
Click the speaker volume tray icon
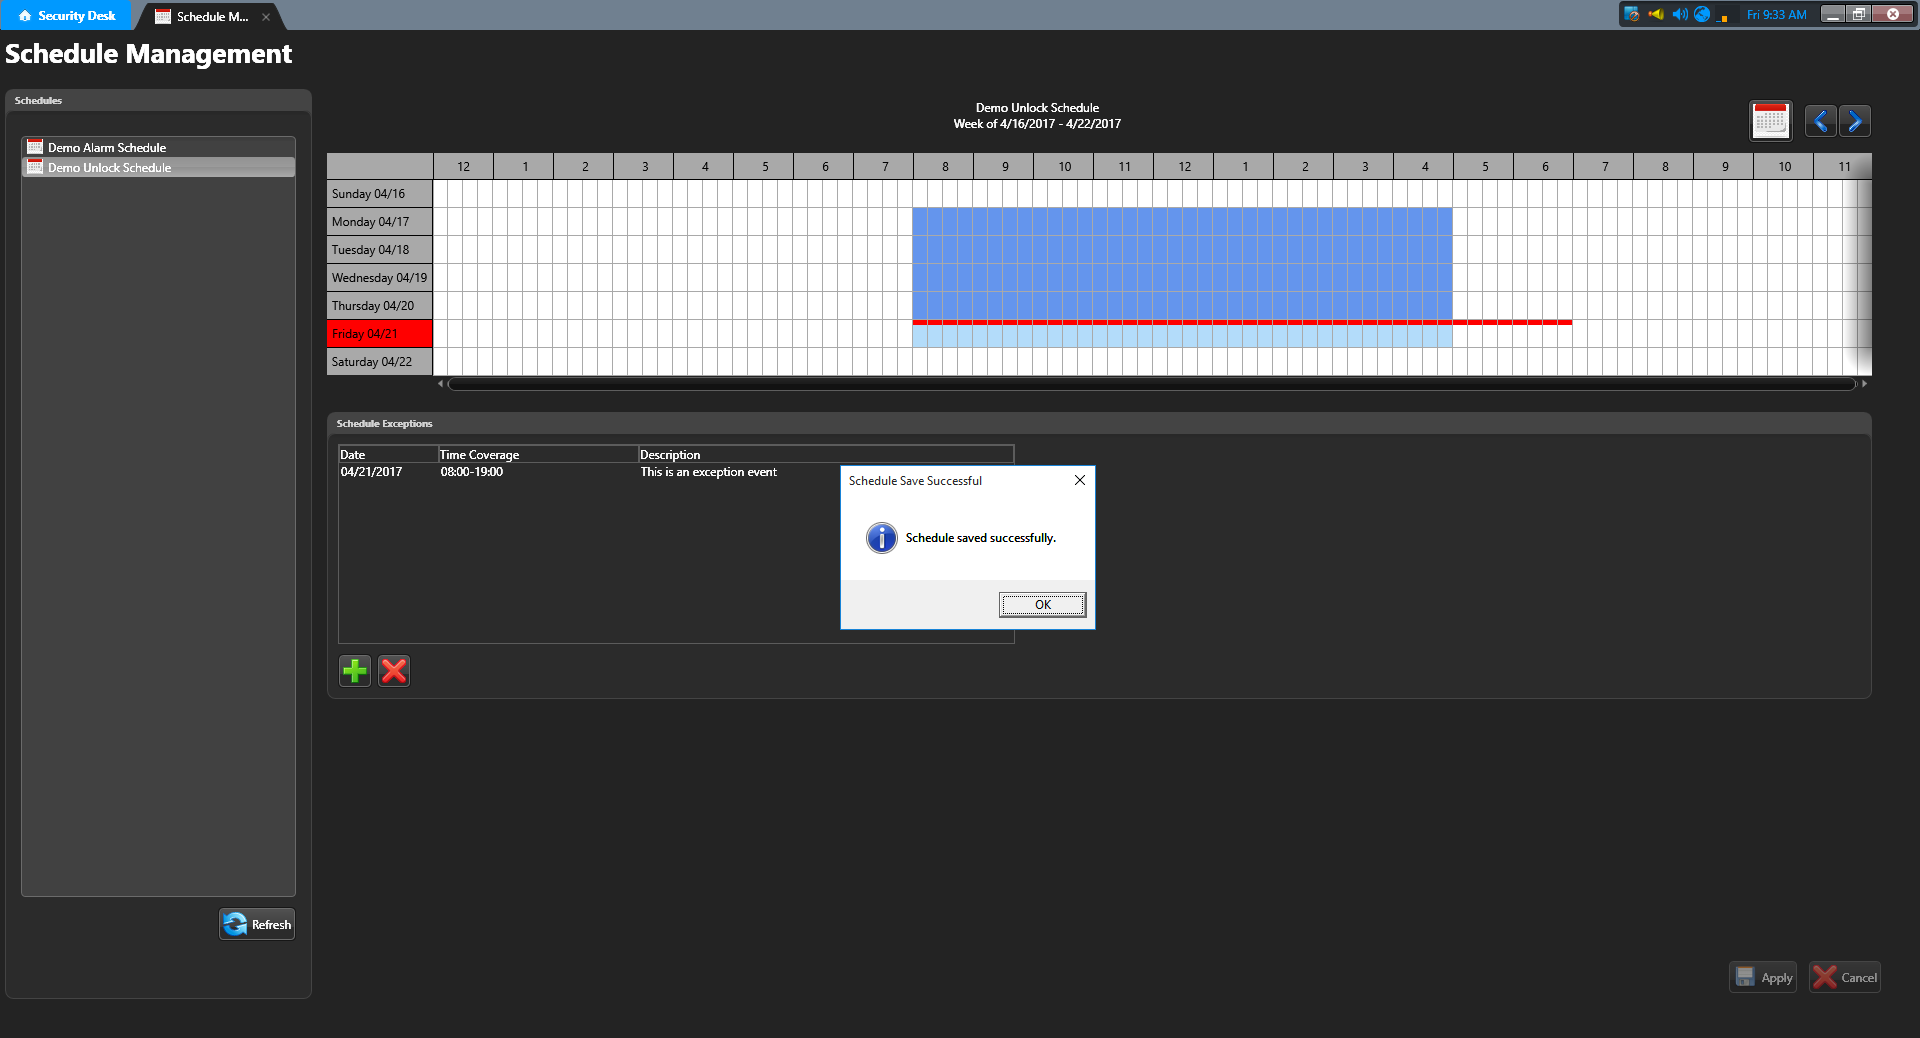click(x=1679, y=14)
